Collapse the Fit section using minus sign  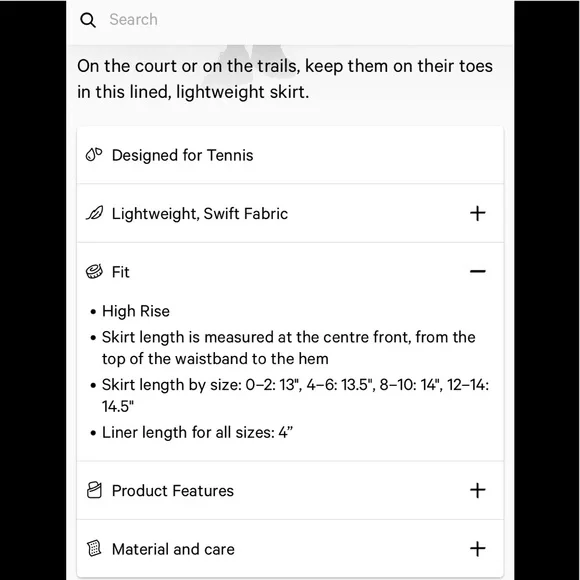click(x=478, y=272)
